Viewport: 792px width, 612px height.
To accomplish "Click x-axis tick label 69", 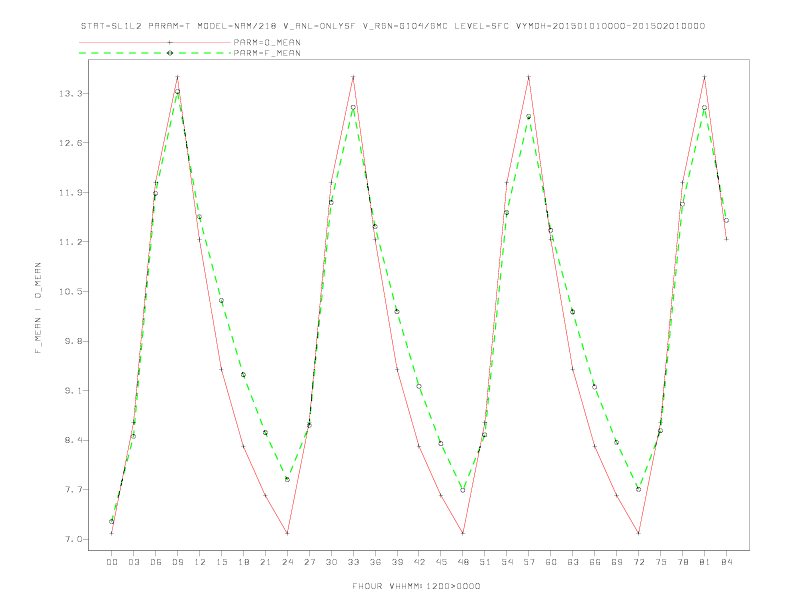I will click(617, 562).
